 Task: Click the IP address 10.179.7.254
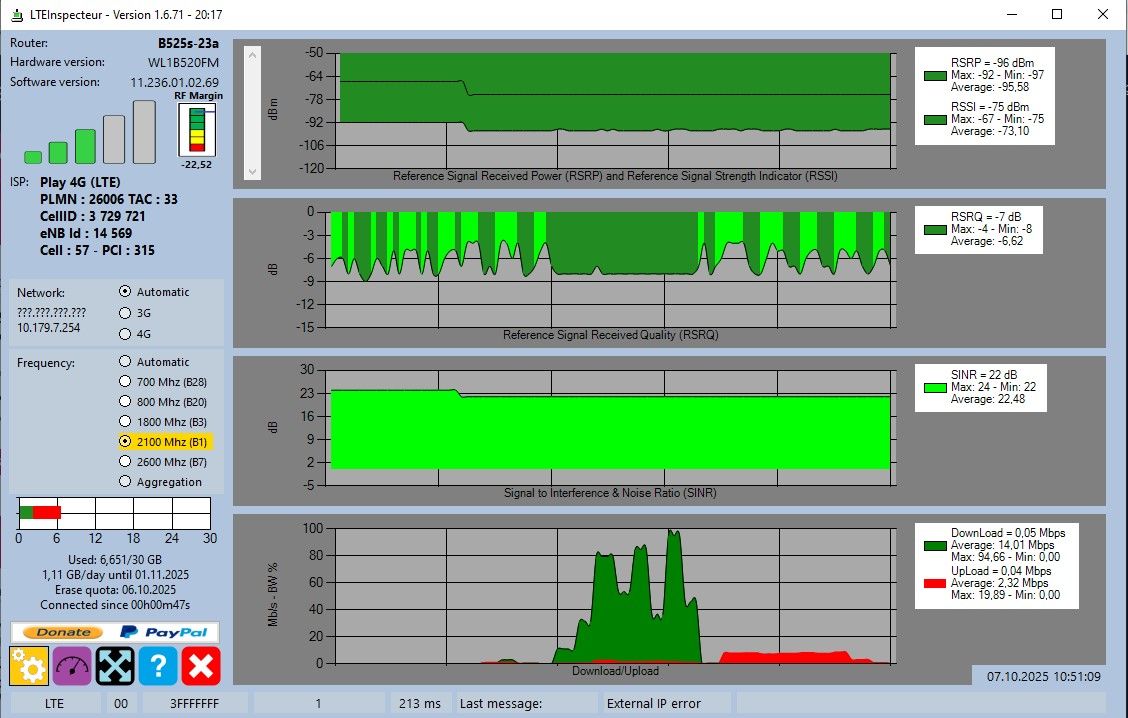pyautogui.click(x=49, y=328)
